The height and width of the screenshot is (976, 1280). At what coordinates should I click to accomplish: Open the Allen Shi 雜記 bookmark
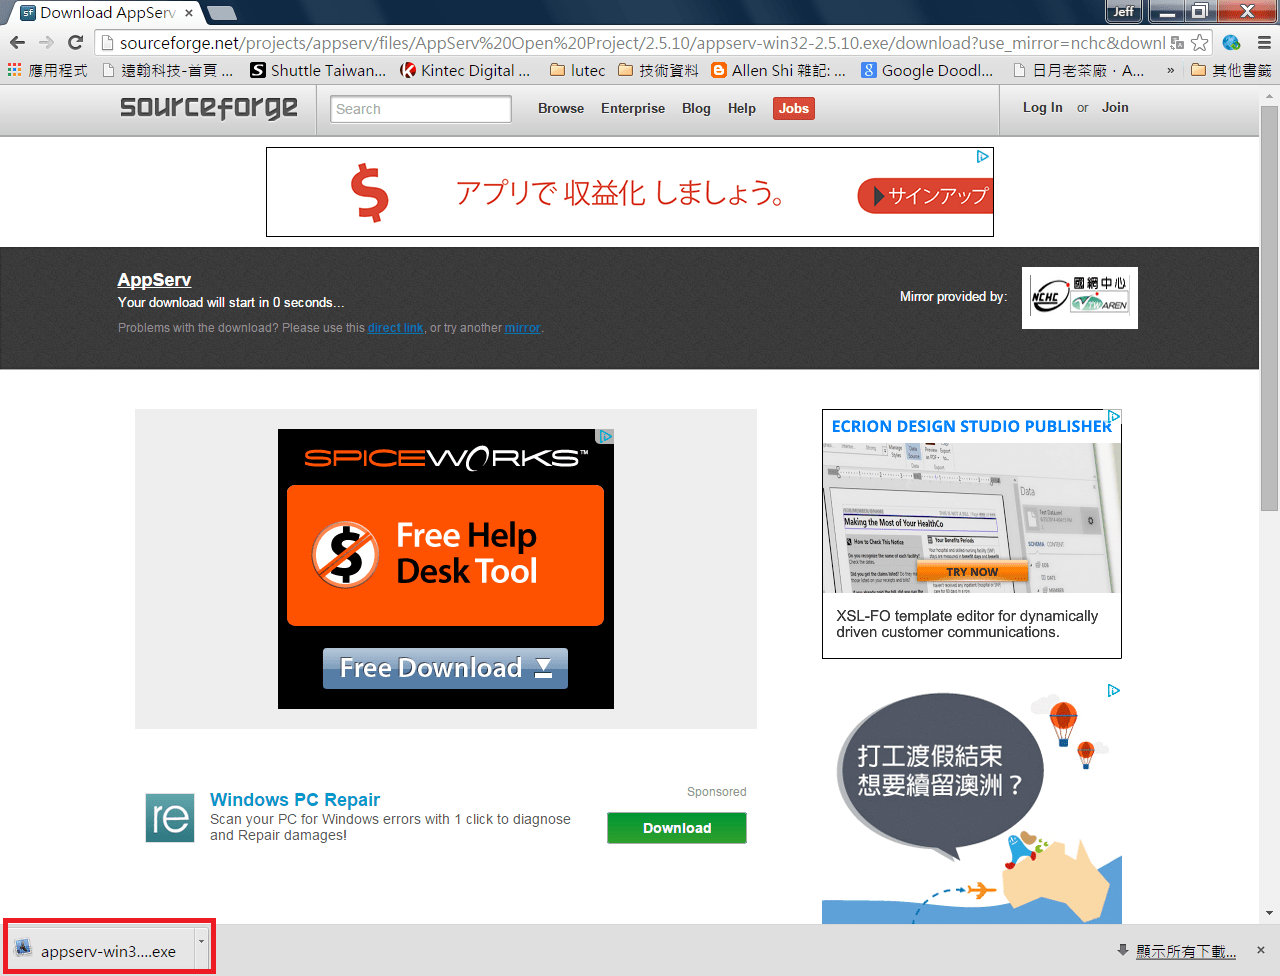point(779,70)
